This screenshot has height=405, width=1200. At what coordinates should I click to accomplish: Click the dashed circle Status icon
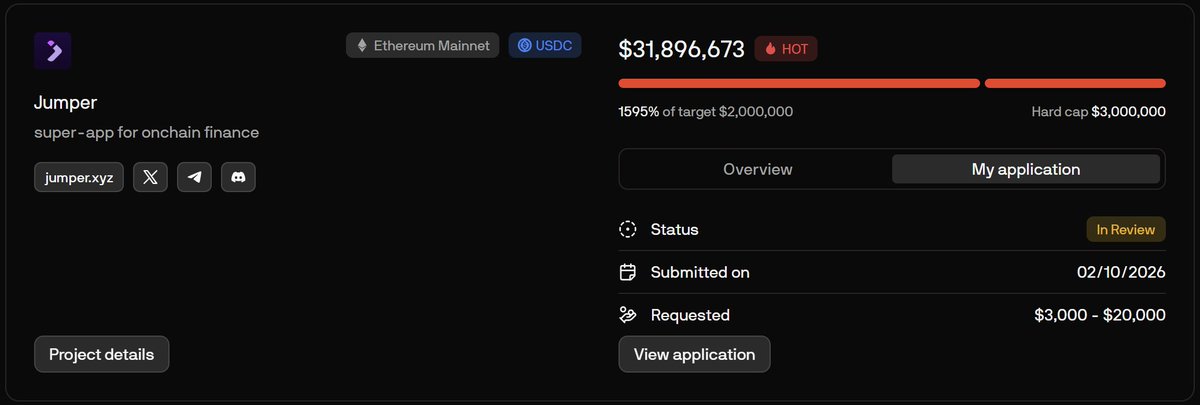[628, 229]
